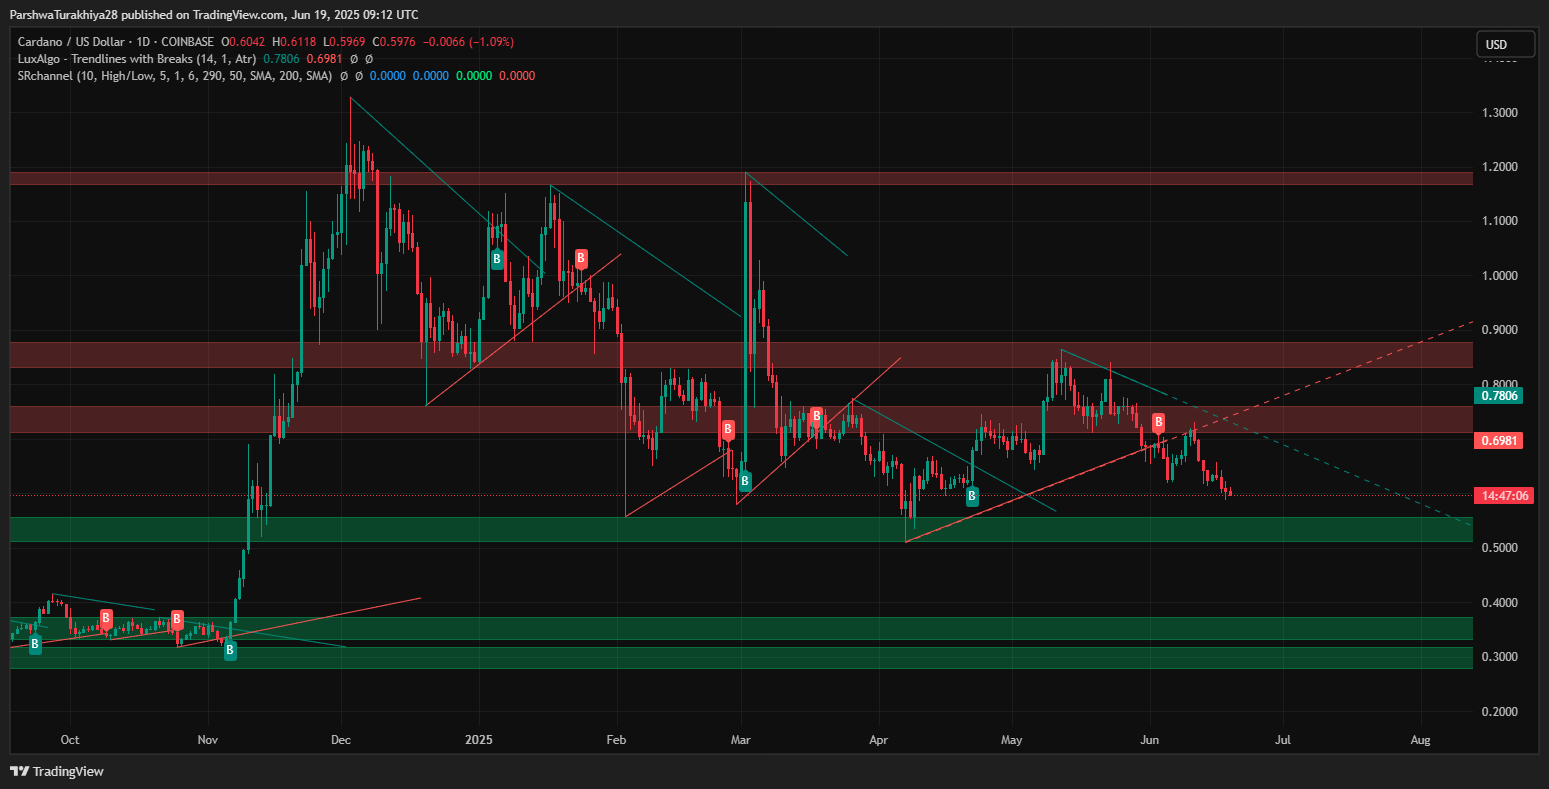Open the USD currency selector
1549x789 pixels.
[x=1504, y=45]
